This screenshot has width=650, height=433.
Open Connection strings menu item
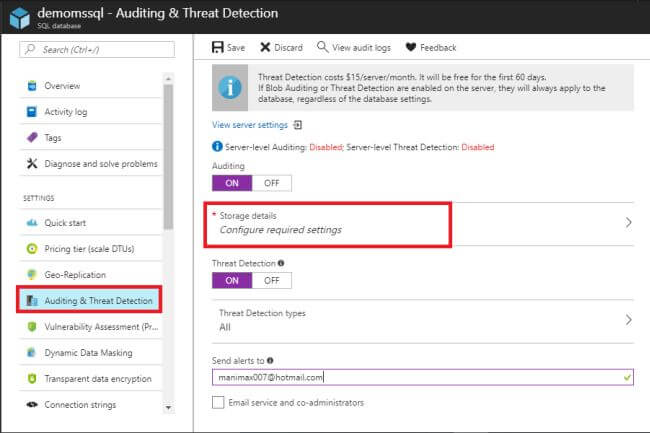pyautogui.click(x=90, y=404)
